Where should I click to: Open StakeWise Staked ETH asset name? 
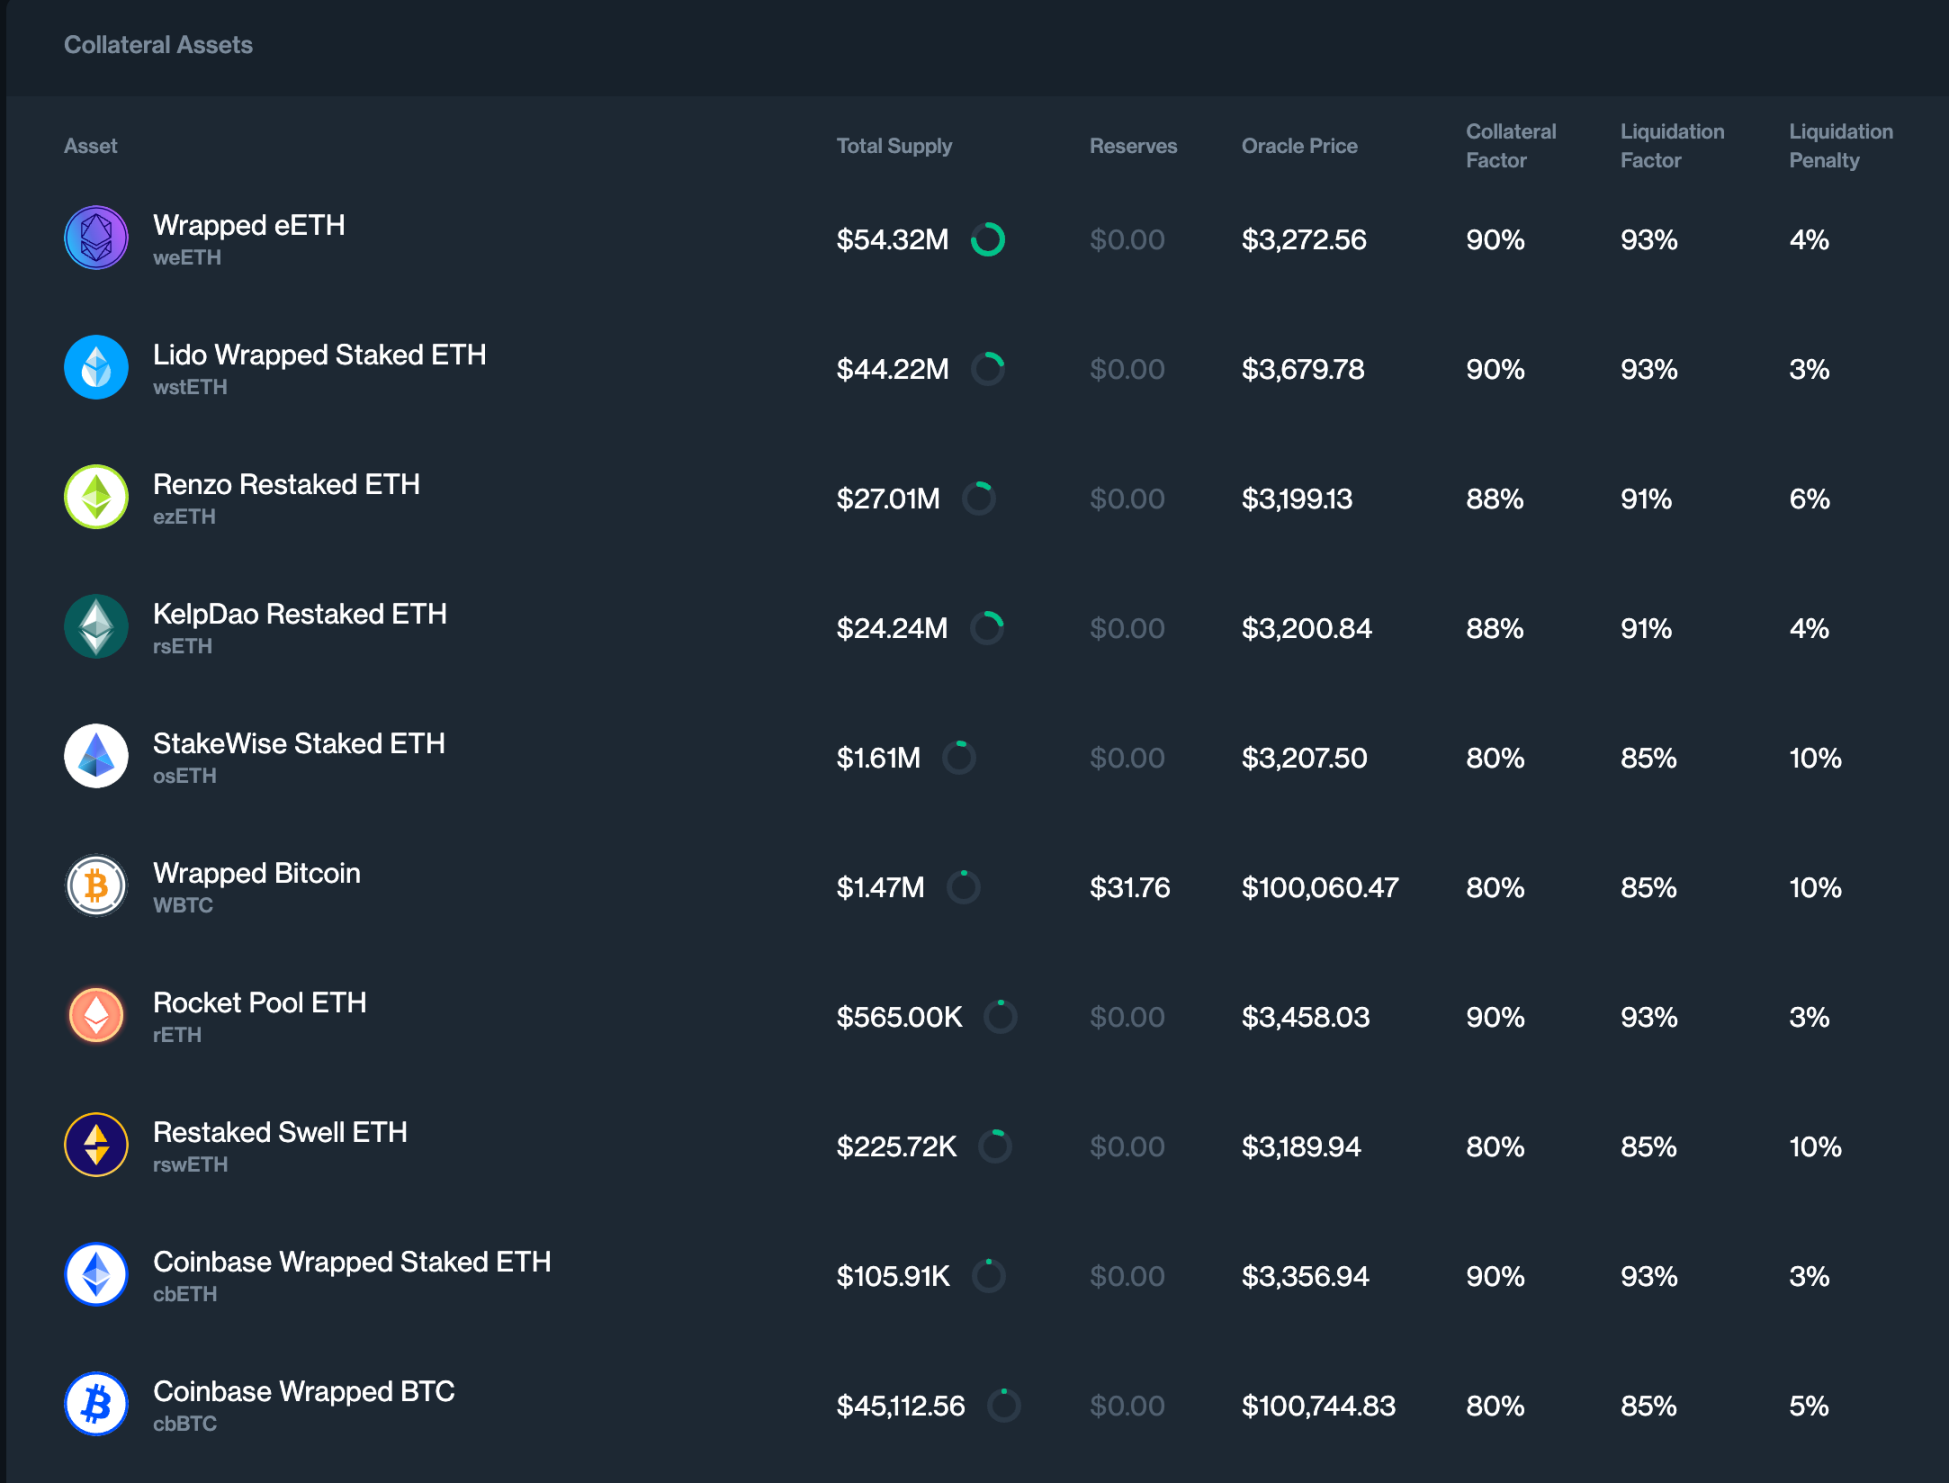tap(299, 743)
